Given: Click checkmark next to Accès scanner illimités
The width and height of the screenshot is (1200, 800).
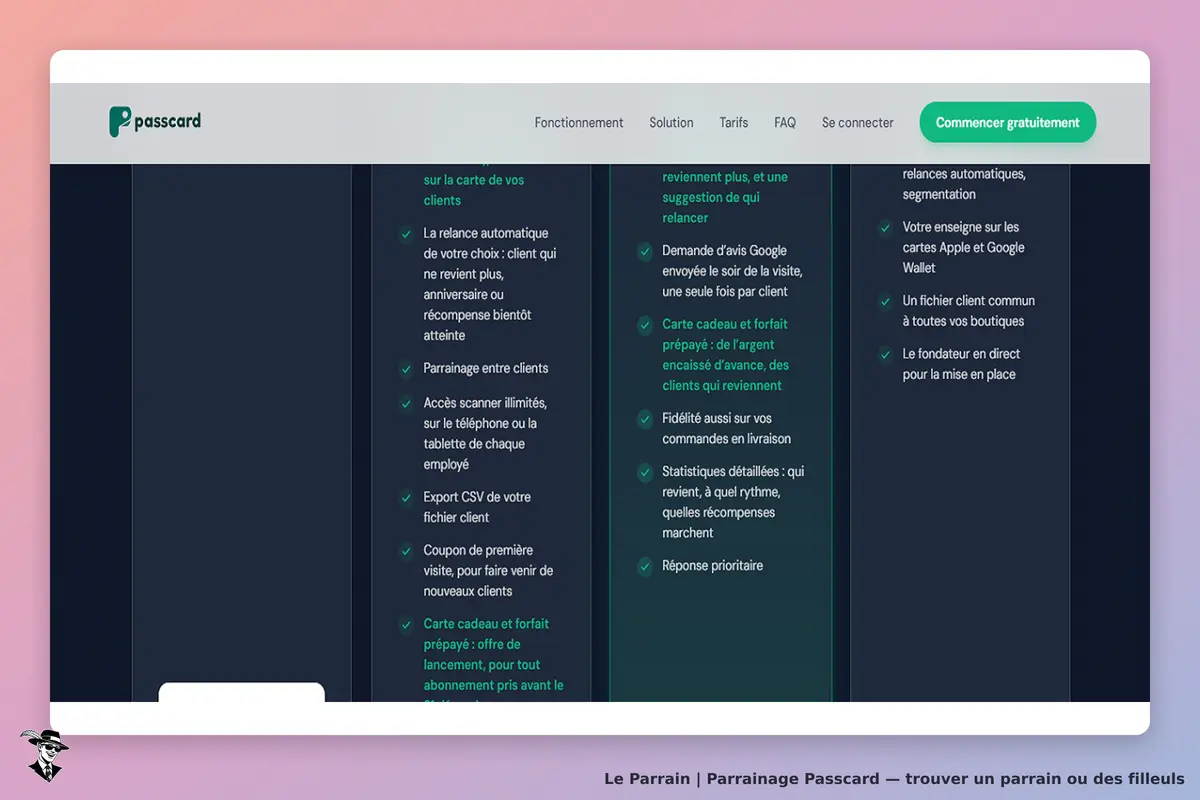Looking at the screenshot, I should [x=406, y=404].
